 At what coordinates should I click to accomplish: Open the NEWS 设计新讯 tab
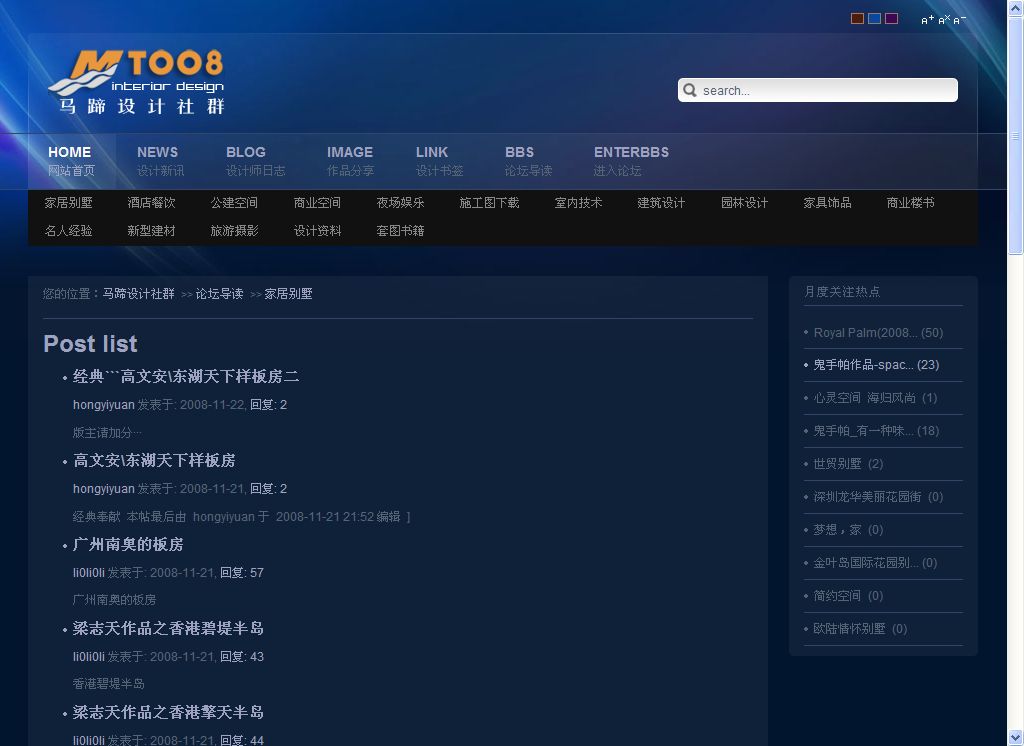(161, 161)
